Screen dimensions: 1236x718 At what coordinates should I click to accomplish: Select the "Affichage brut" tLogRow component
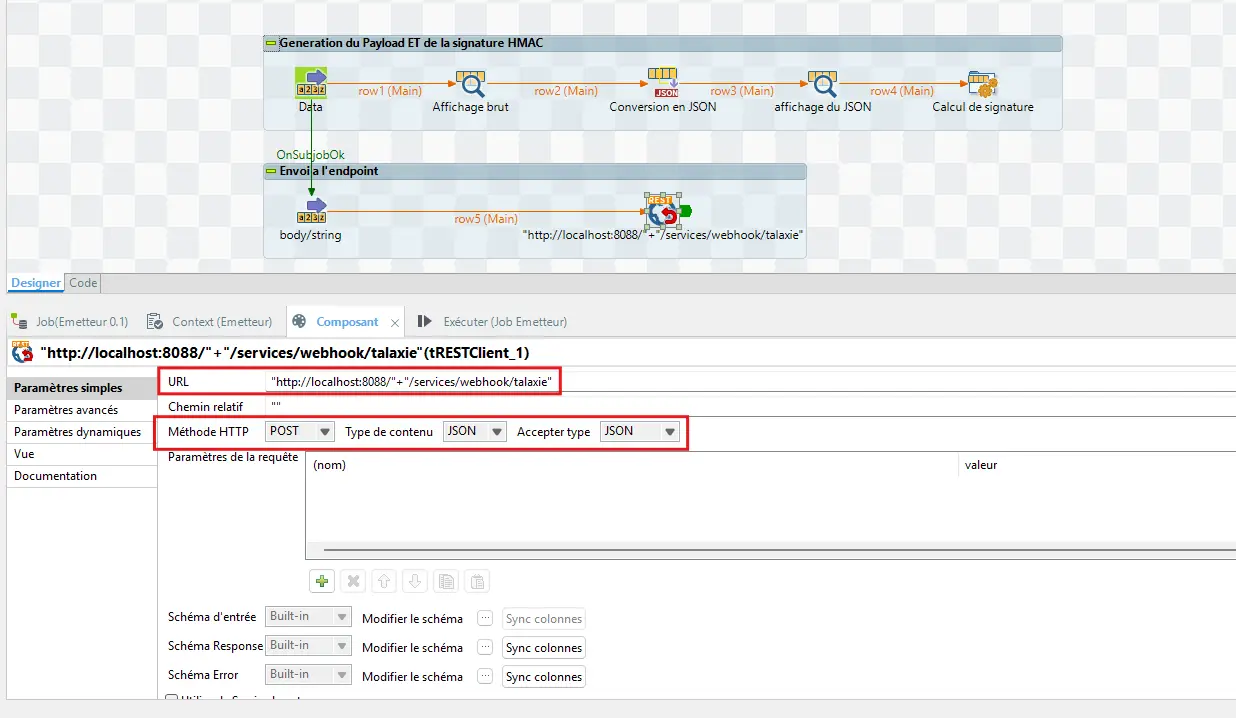pyautogui.click(x=469, y=84)
